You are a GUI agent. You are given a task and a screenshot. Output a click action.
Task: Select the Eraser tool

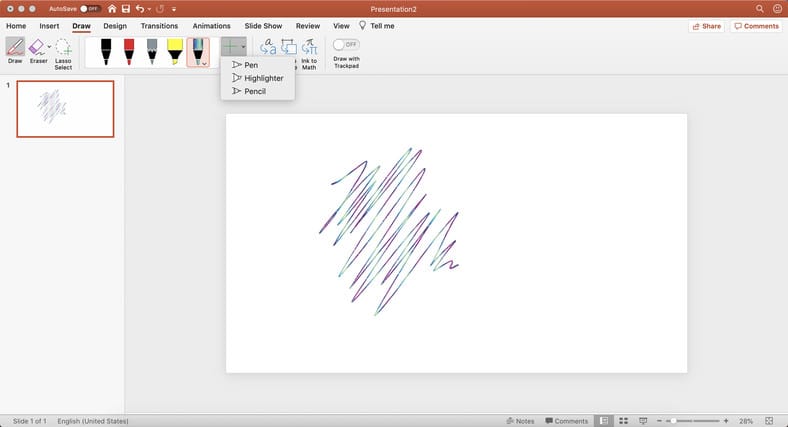(x=37, y=50)
